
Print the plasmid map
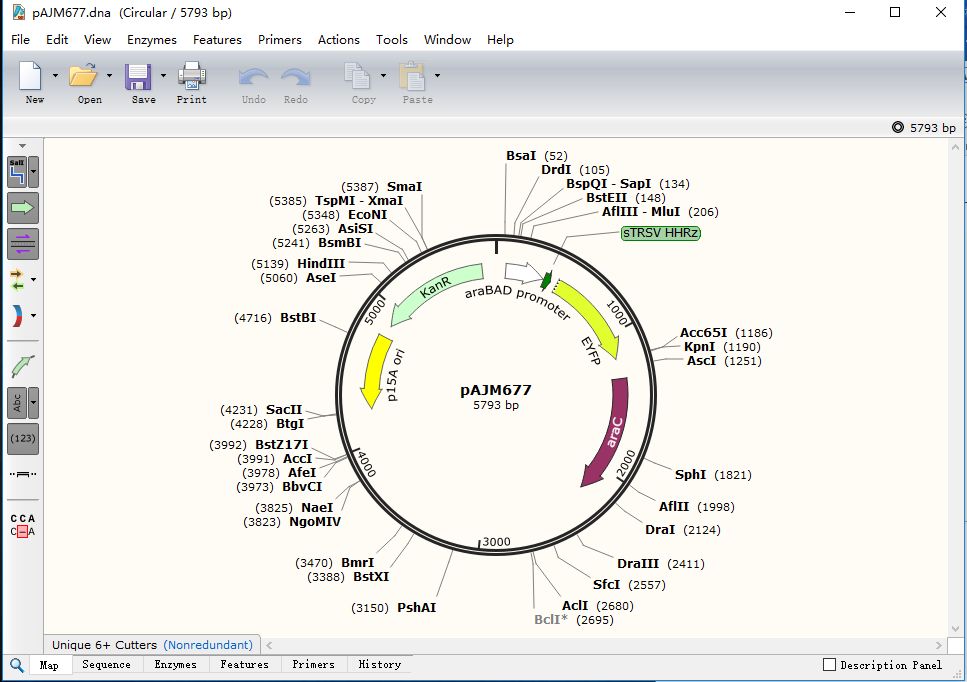(192, 76)
